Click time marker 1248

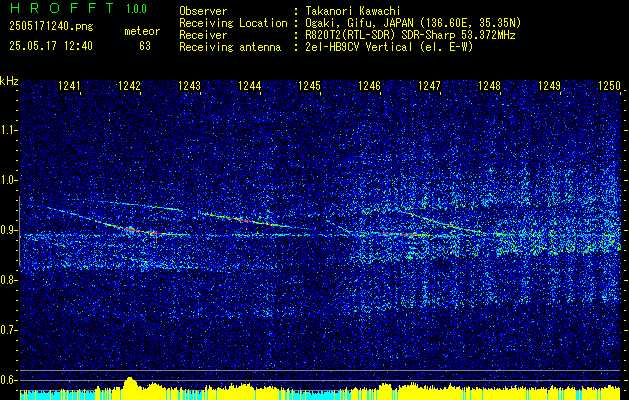pyautogui.click(x=489, y=86)
